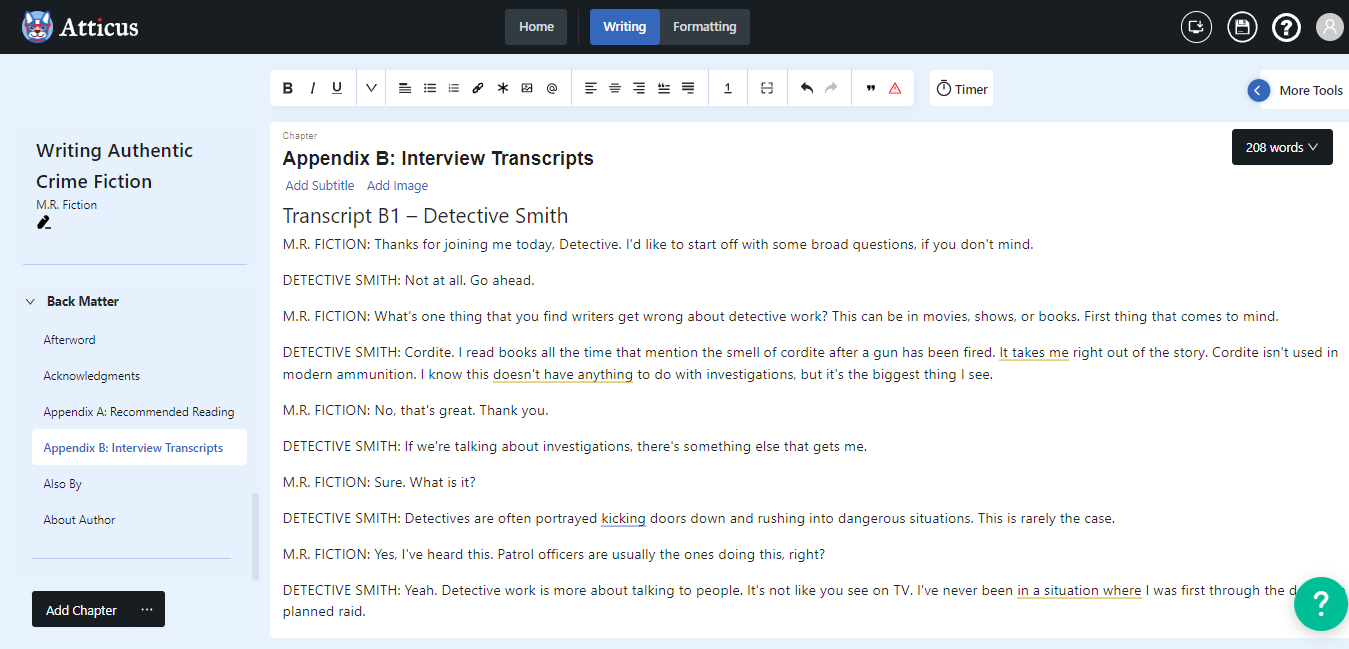Click the undo arrow
The width and height of the screenshot is (1349, 649).
(807, 89)
